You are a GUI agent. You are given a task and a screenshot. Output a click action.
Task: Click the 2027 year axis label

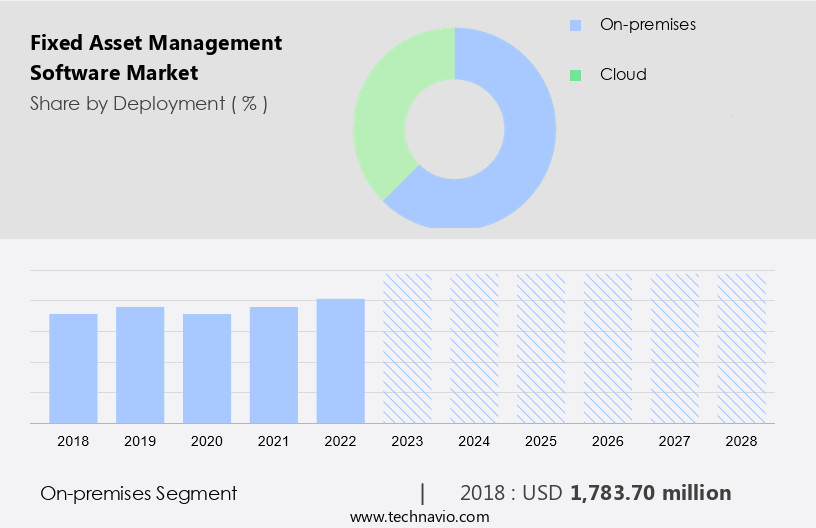[675, 440]
